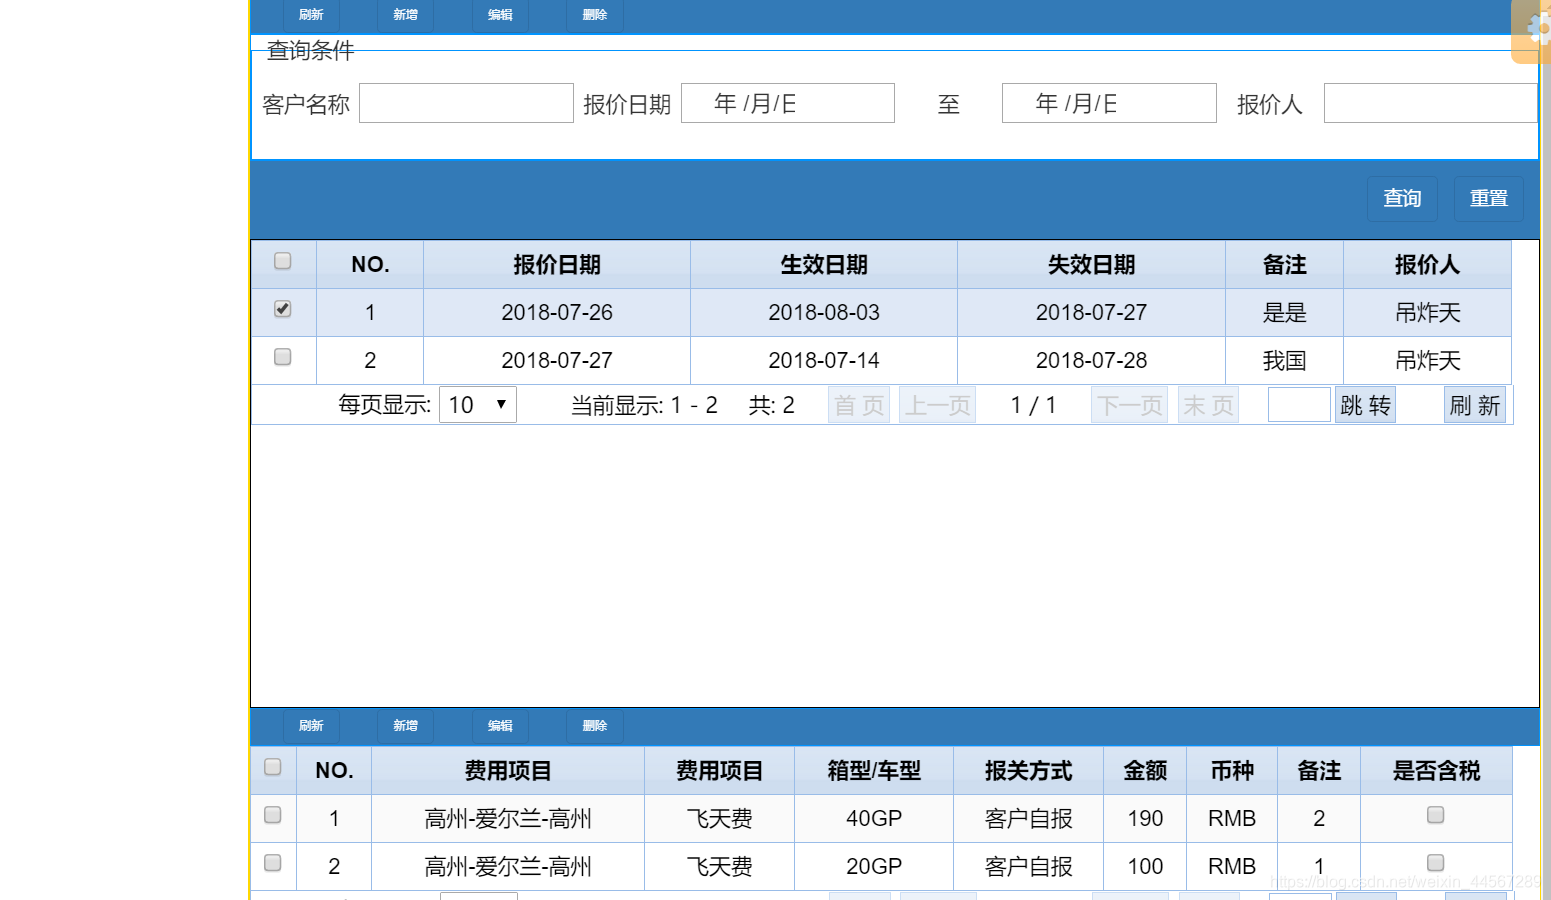Toggle select-all checkbox in fee table header

pos(273,767)
